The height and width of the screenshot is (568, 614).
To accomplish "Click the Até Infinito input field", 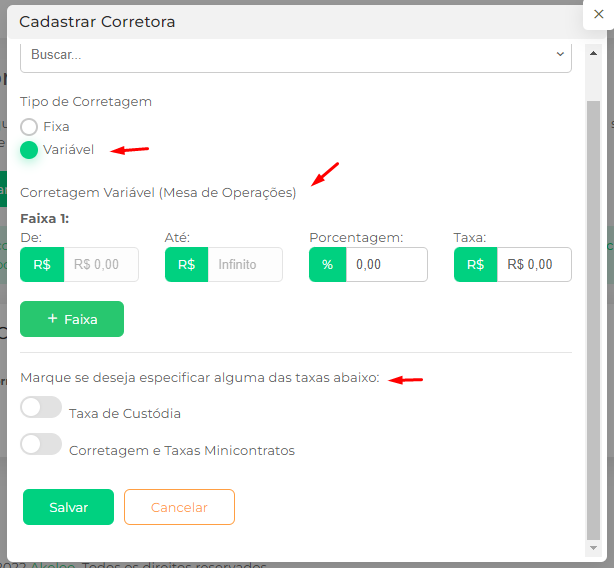I will (245, 265).
